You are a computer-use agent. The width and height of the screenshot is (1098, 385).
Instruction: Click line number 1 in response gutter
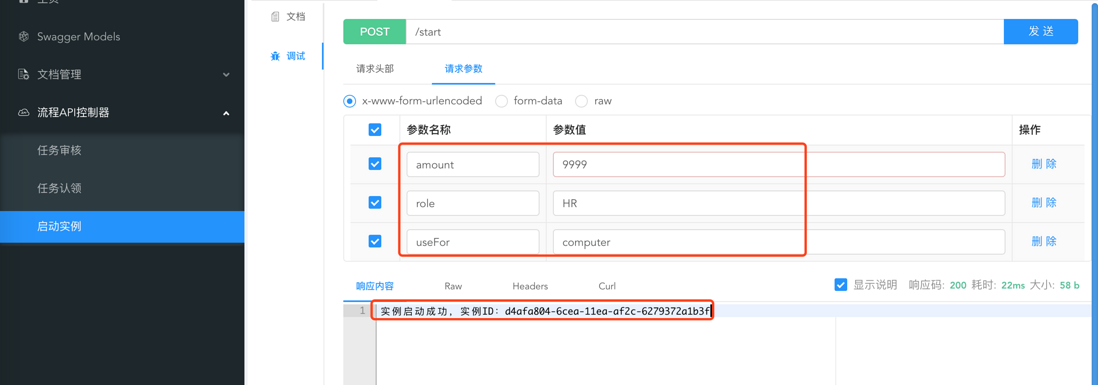click(x=361, y=310)
